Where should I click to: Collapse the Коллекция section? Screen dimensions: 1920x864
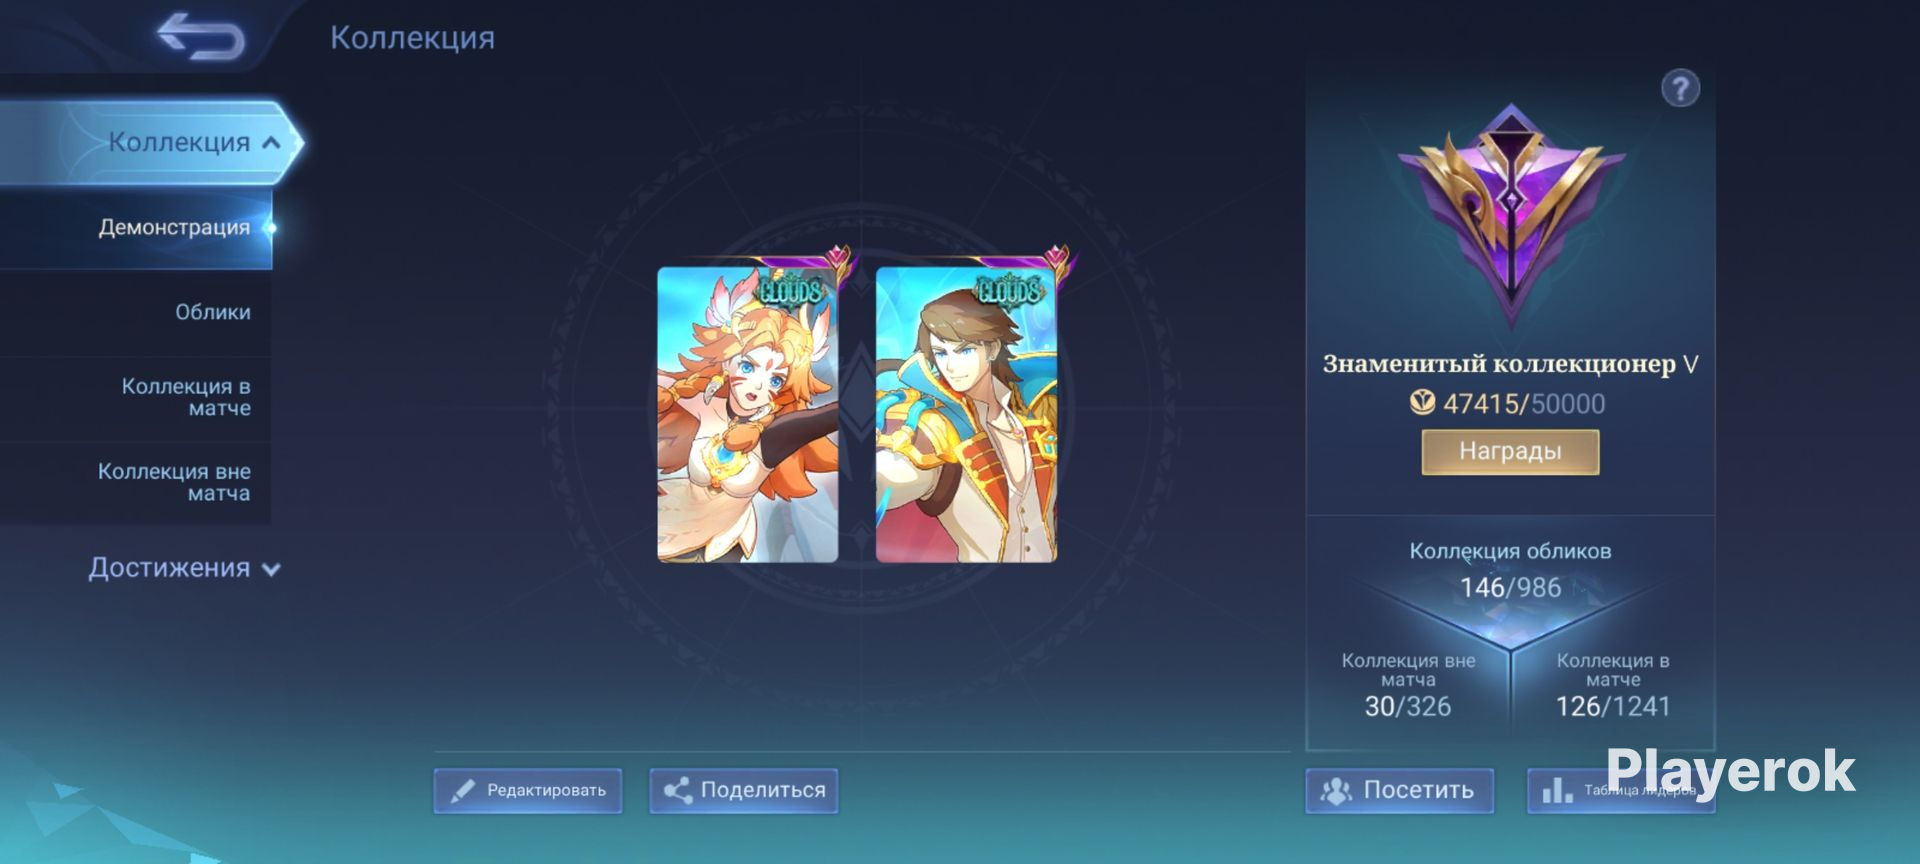(x=150, y=142)
